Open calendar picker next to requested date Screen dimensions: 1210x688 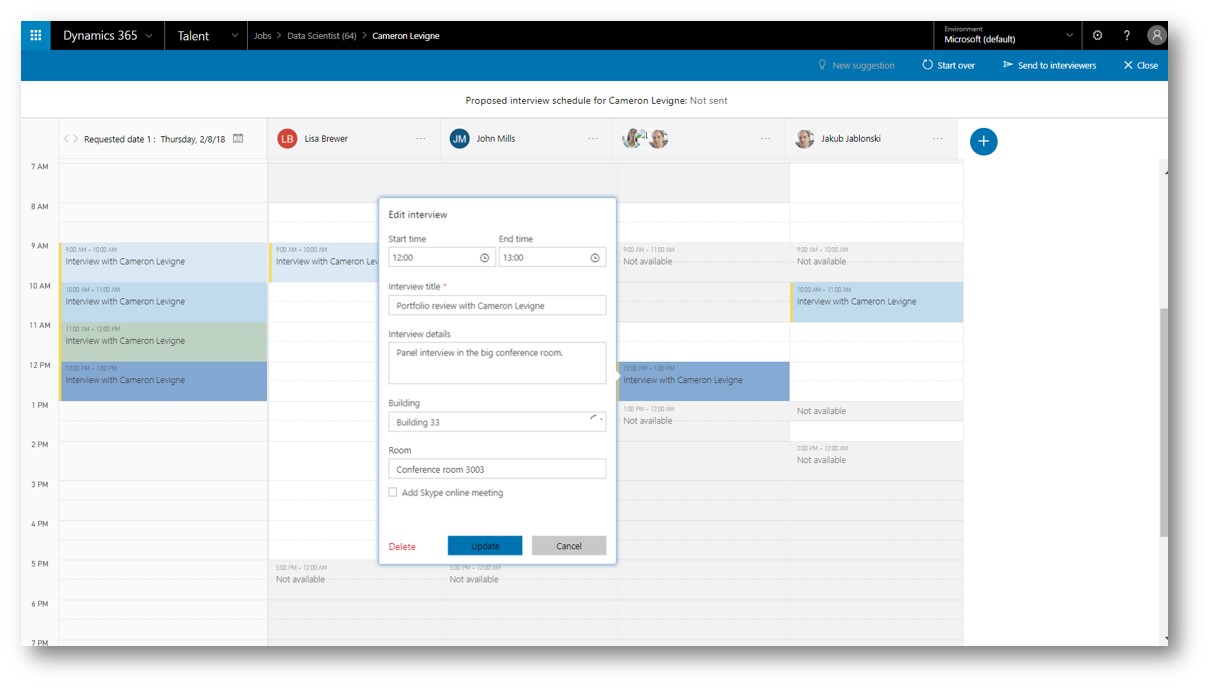(238, 139)
